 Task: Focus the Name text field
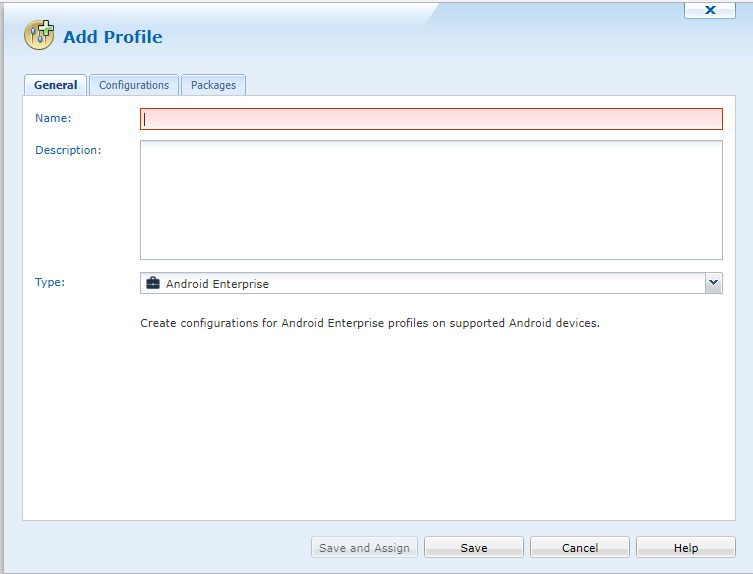click(x=431, y=119)
